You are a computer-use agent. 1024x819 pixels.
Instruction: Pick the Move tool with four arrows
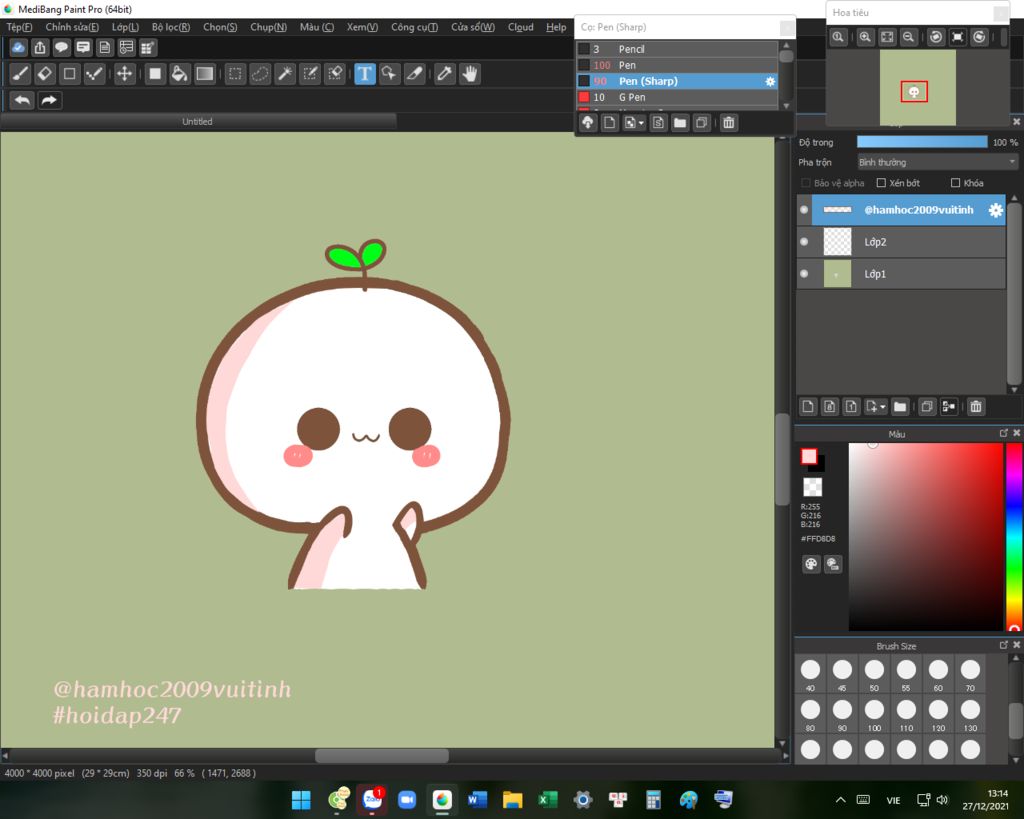click(124, 74)
